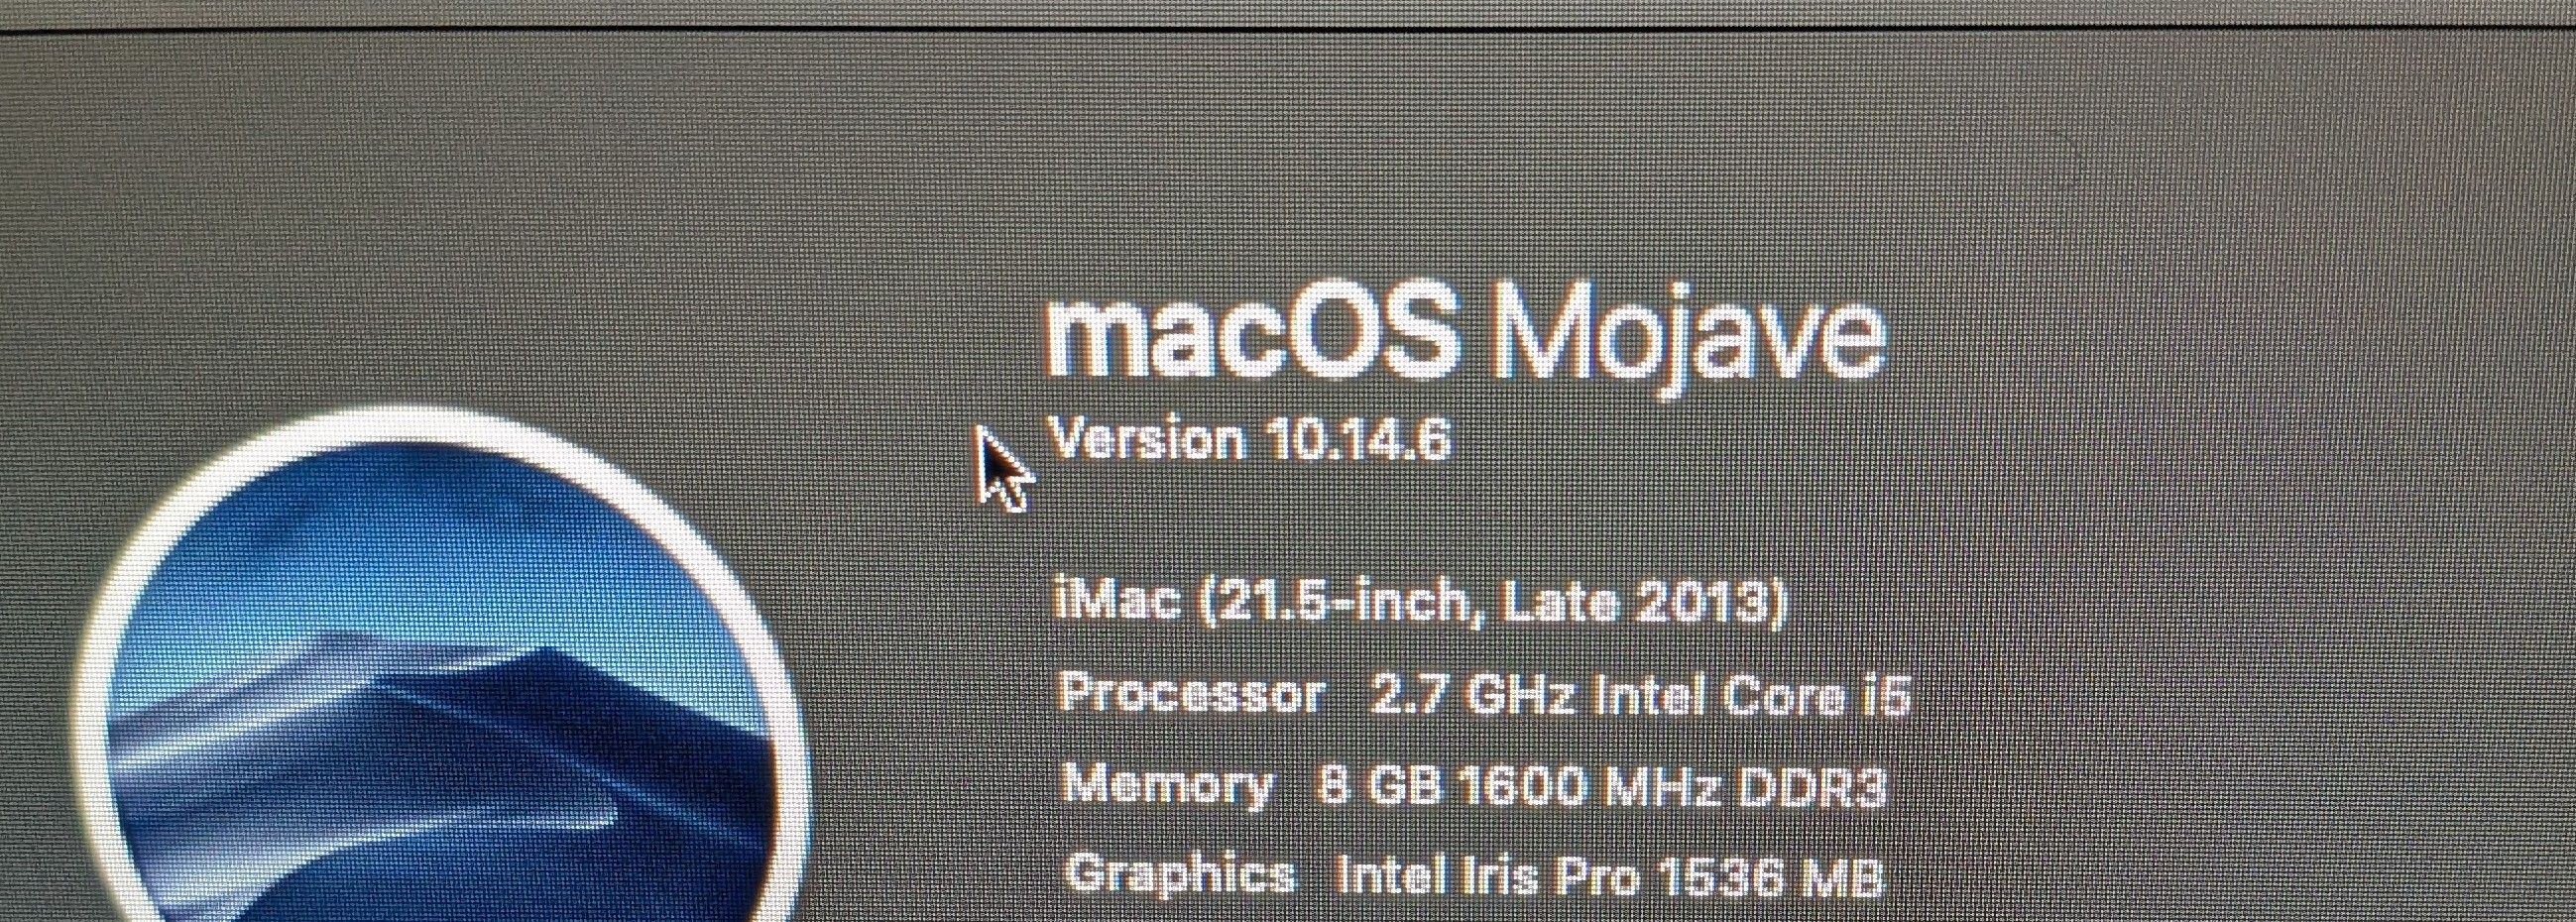Click the Processor label

pos(1191,692)
